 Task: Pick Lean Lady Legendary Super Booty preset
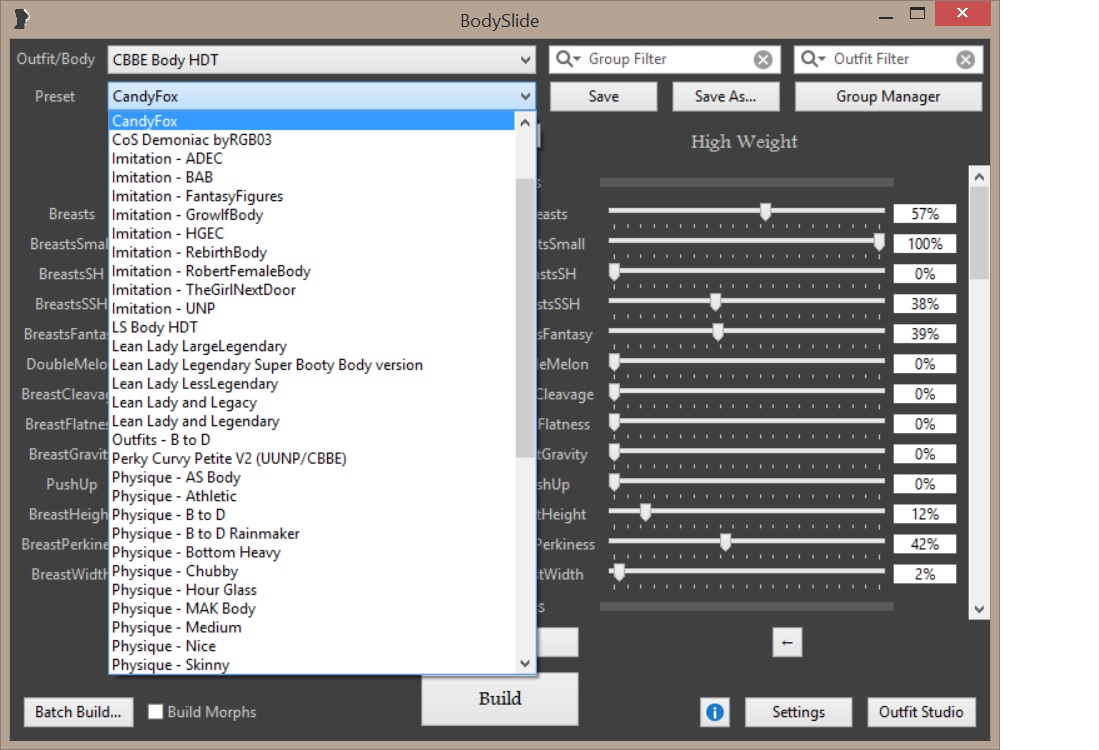[312, 364]
